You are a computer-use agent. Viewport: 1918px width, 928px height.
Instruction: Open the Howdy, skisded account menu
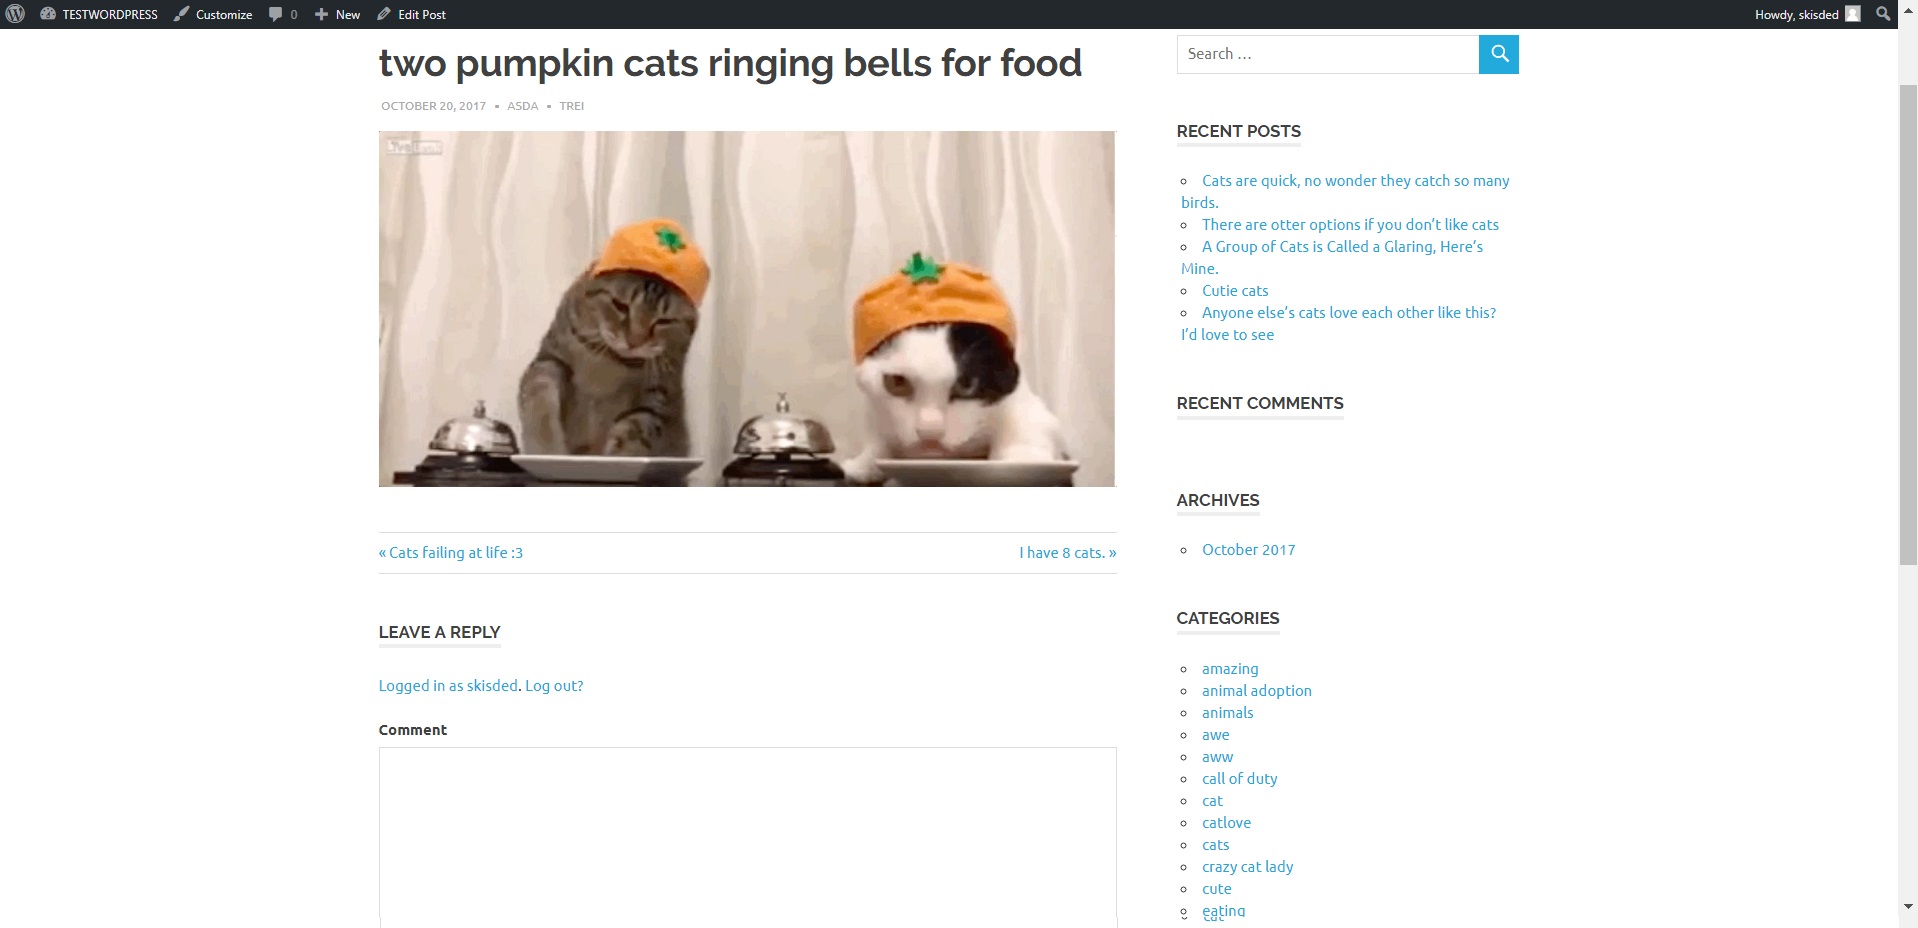(1796, 14)
